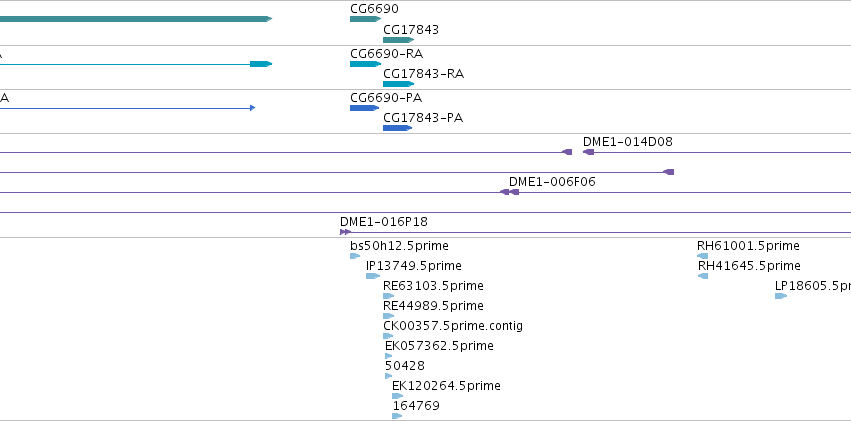Screen dimensions: 851x421
Task: Click the EK120264.5prime feature label
Action: coord(446,386)
